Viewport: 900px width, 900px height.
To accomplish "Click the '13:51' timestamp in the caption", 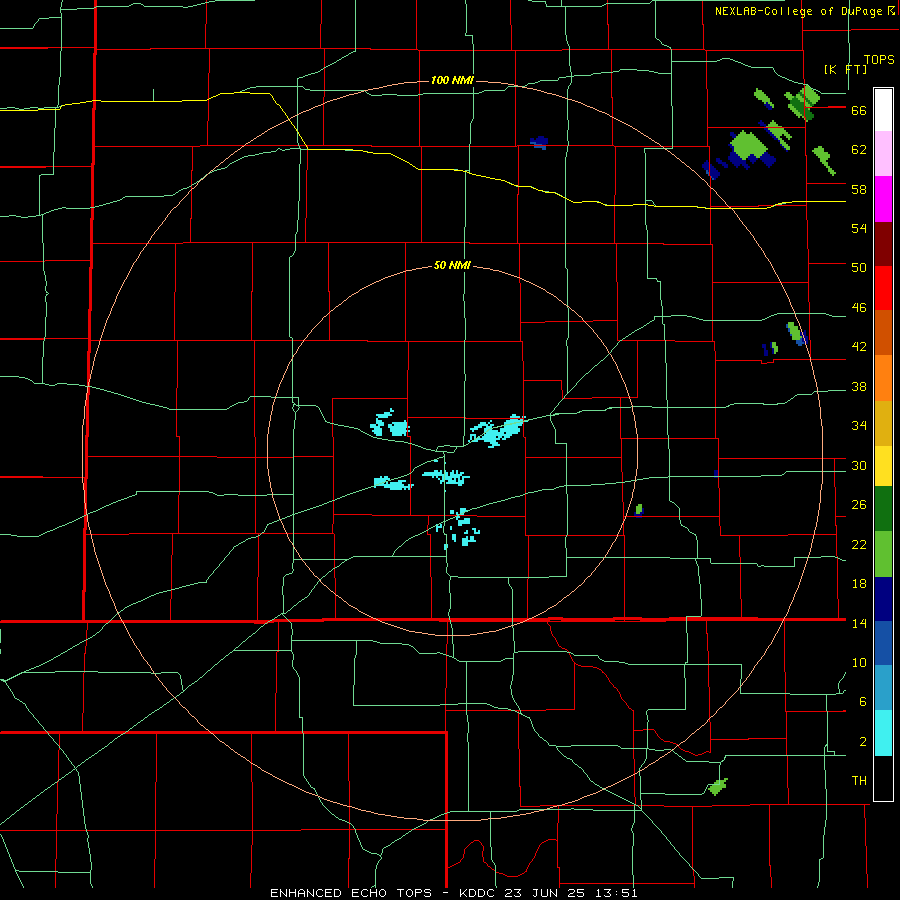I will (x=616, y=893).
